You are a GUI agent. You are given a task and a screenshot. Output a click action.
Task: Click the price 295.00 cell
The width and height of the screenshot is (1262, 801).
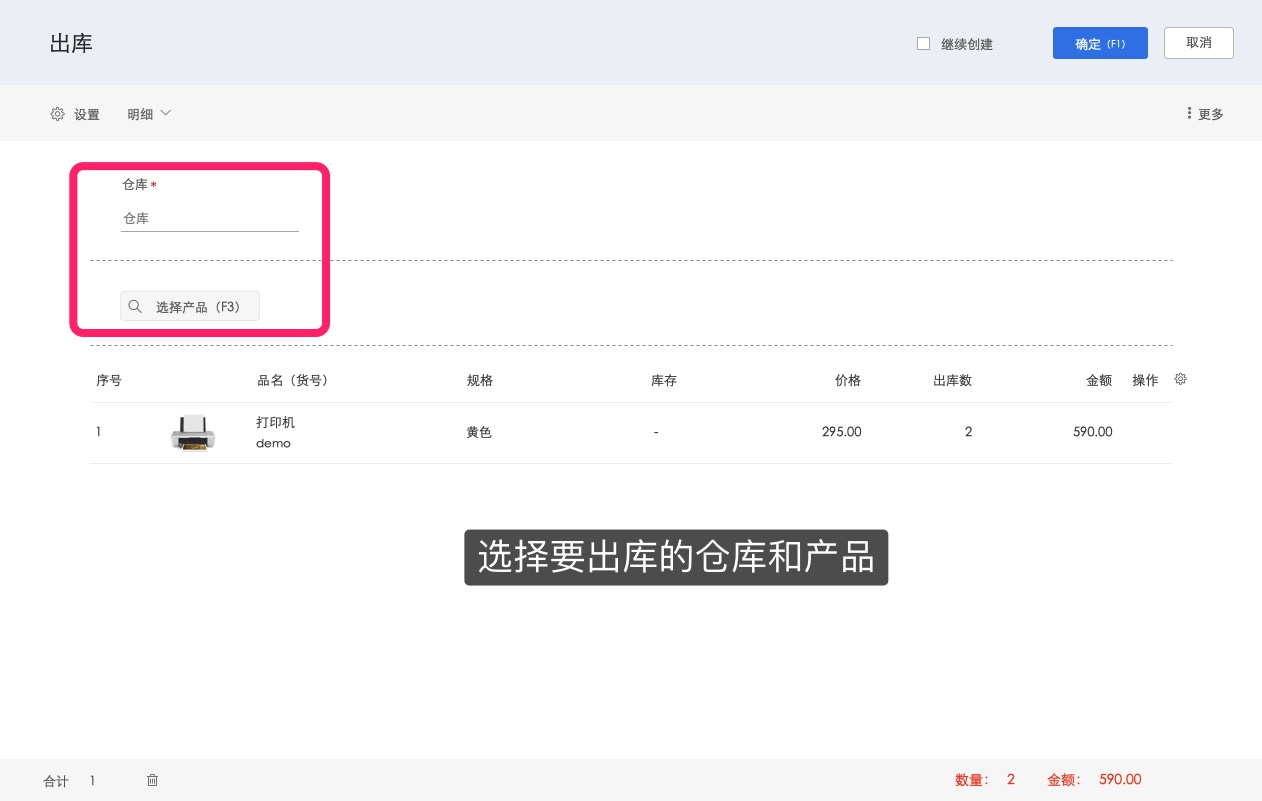click(841, 432)
